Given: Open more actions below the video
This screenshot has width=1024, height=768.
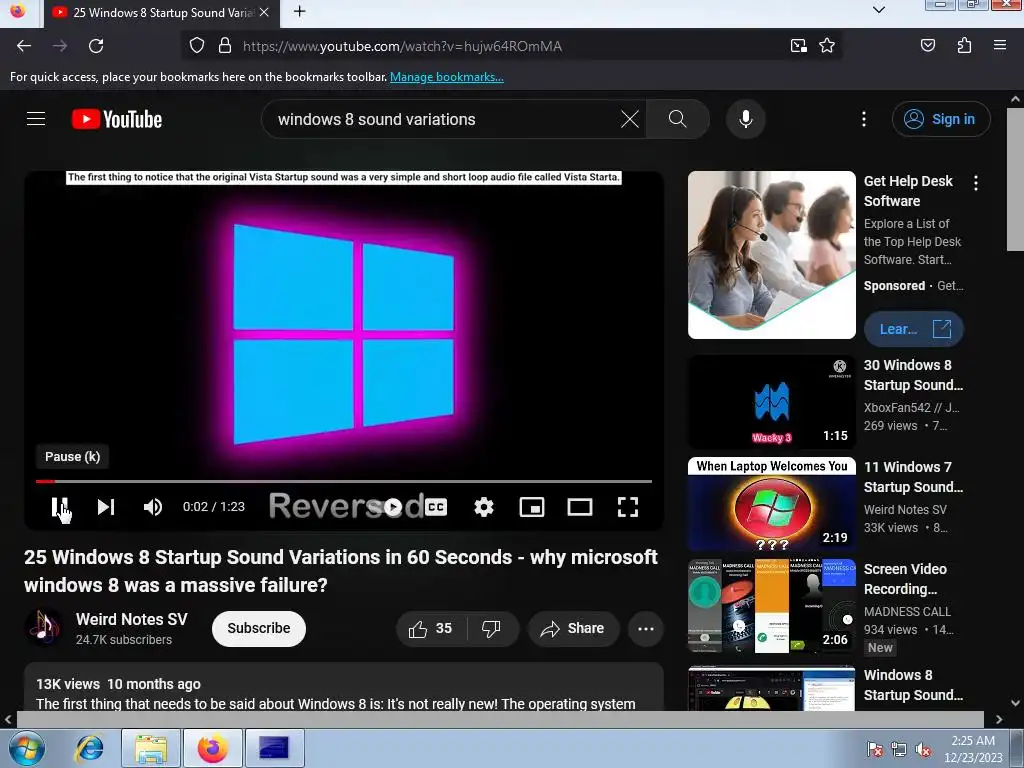Looking at the screenshot, I should click(x=645, y=628).
